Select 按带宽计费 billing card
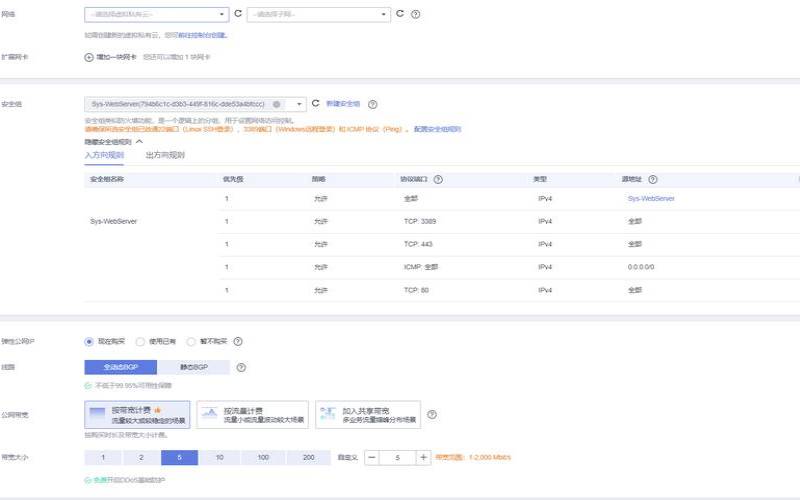 (137, 414)
